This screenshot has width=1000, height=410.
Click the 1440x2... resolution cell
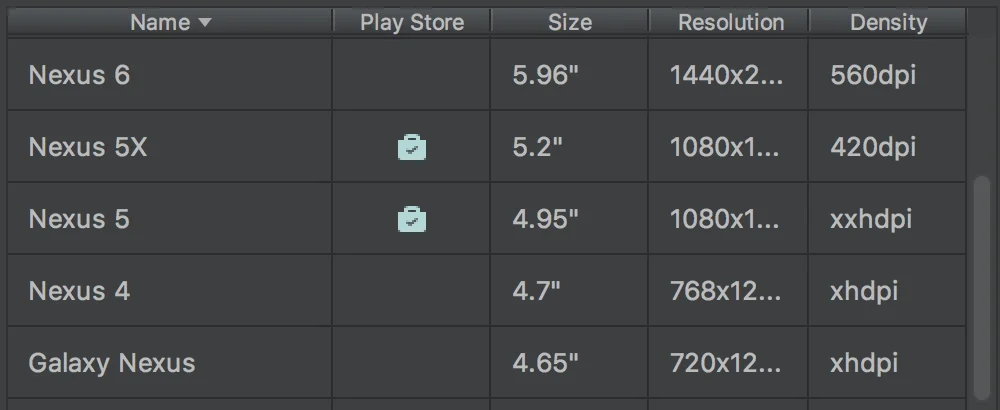click(728, 75)
